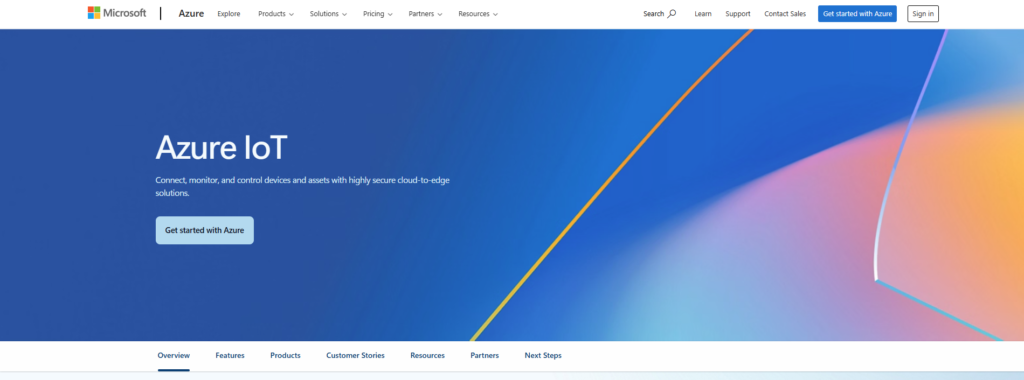Click the blue Get started with Azure header button
The width and height of the screenshot is (1024, 380).
[x=857, y=14]
